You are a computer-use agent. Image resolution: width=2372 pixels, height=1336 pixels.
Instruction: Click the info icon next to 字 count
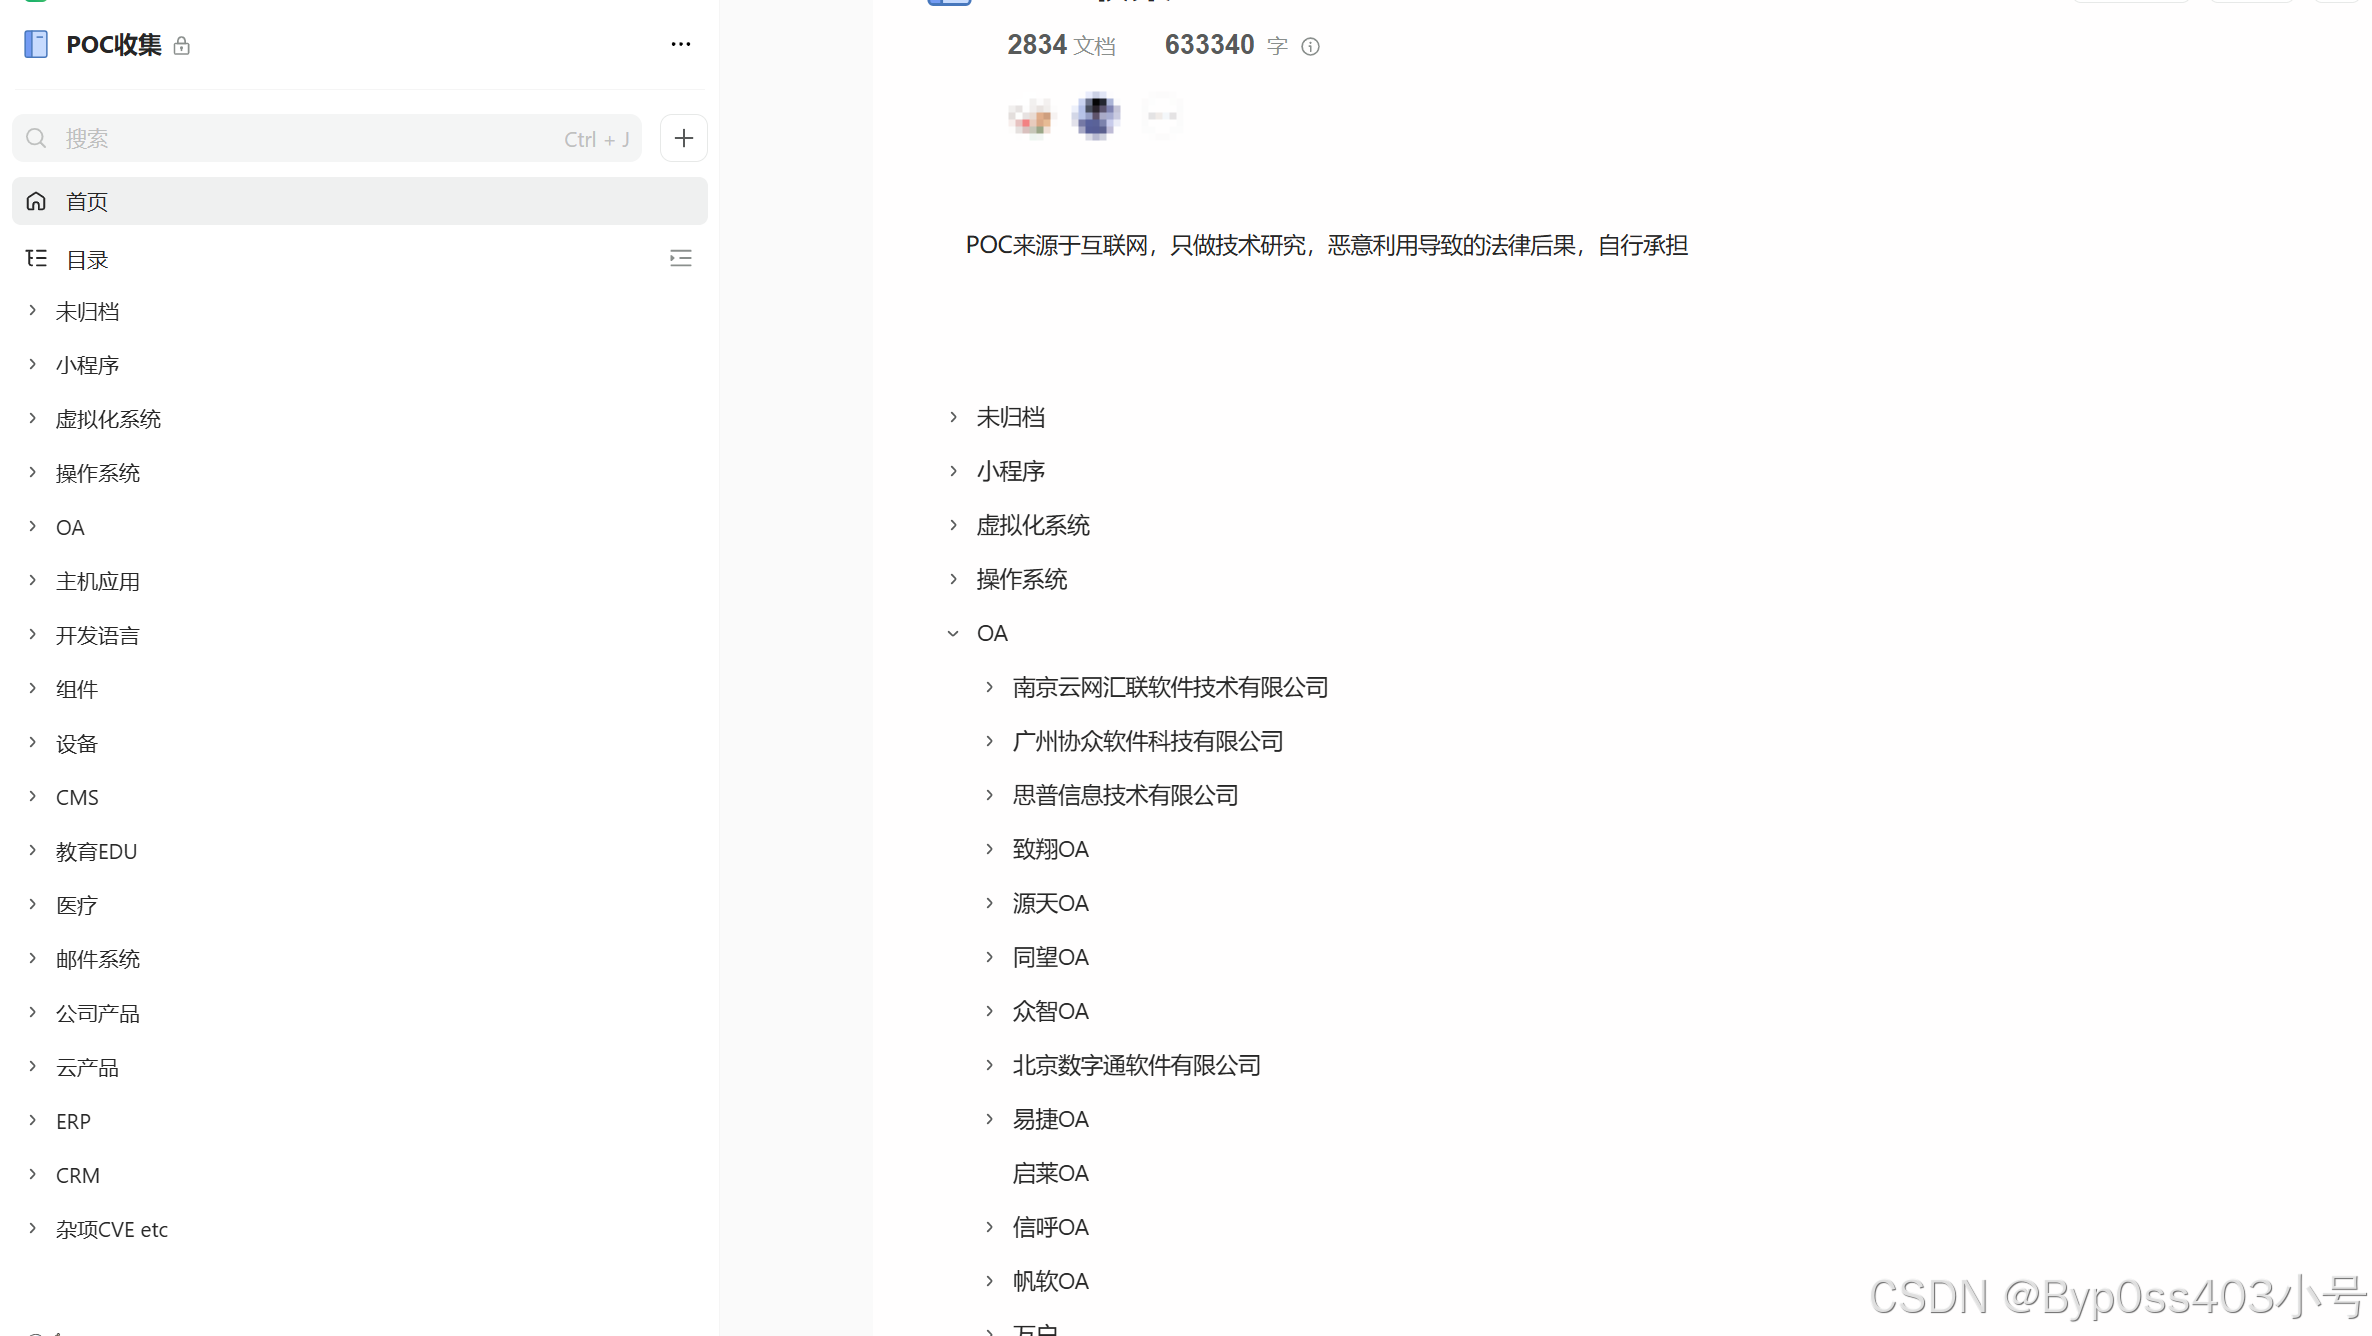pos(1310,46)
